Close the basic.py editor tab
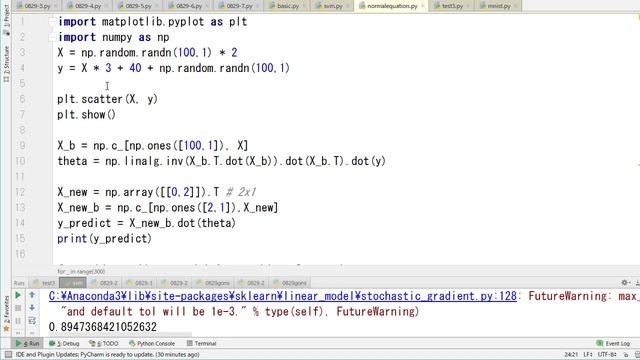The width and height of the screenshot is (640, 360). 304,6
